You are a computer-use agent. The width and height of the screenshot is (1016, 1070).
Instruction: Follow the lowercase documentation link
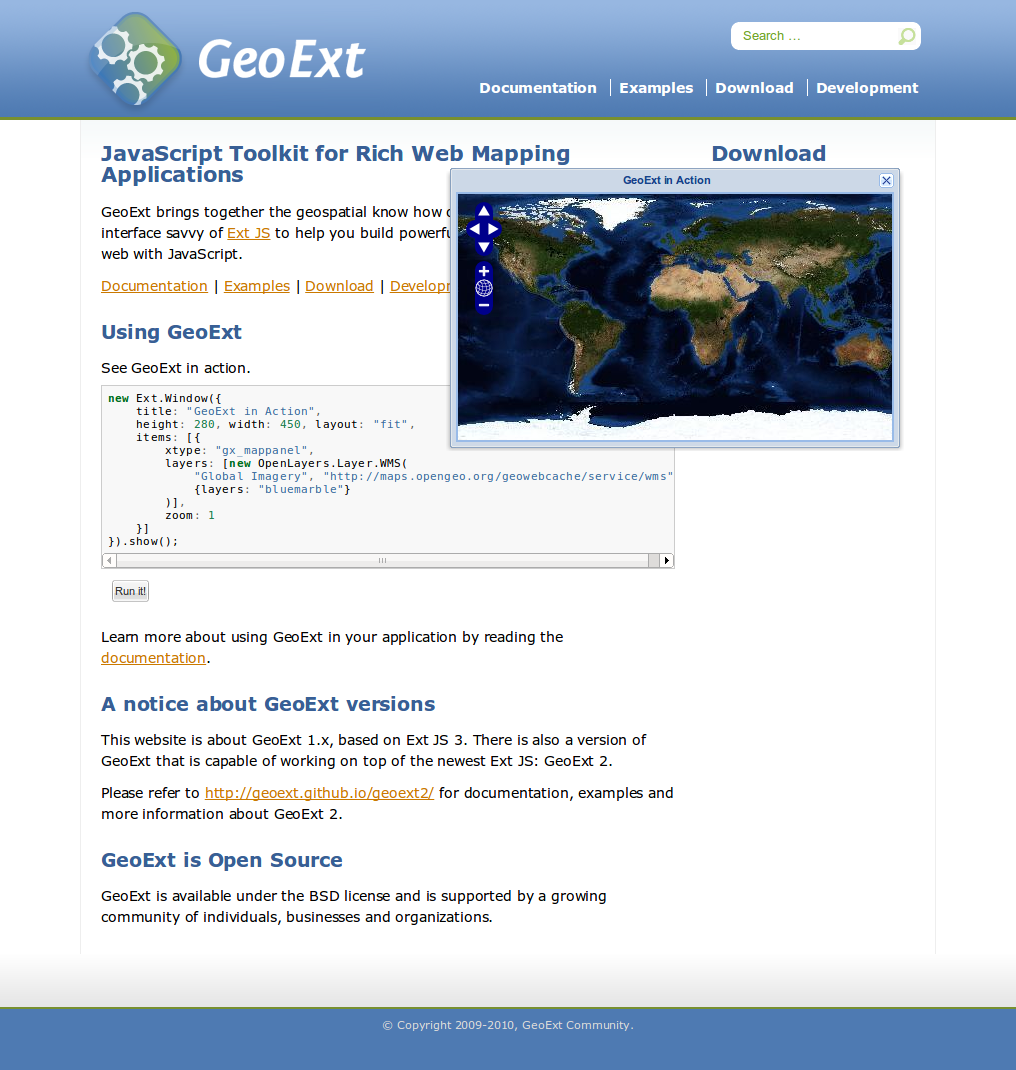(x=154, y=659)
